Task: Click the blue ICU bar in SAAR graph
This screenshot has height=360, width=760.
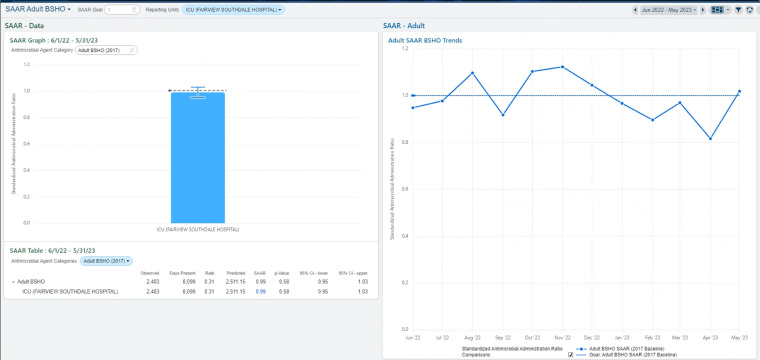Action: pos(198,157)
